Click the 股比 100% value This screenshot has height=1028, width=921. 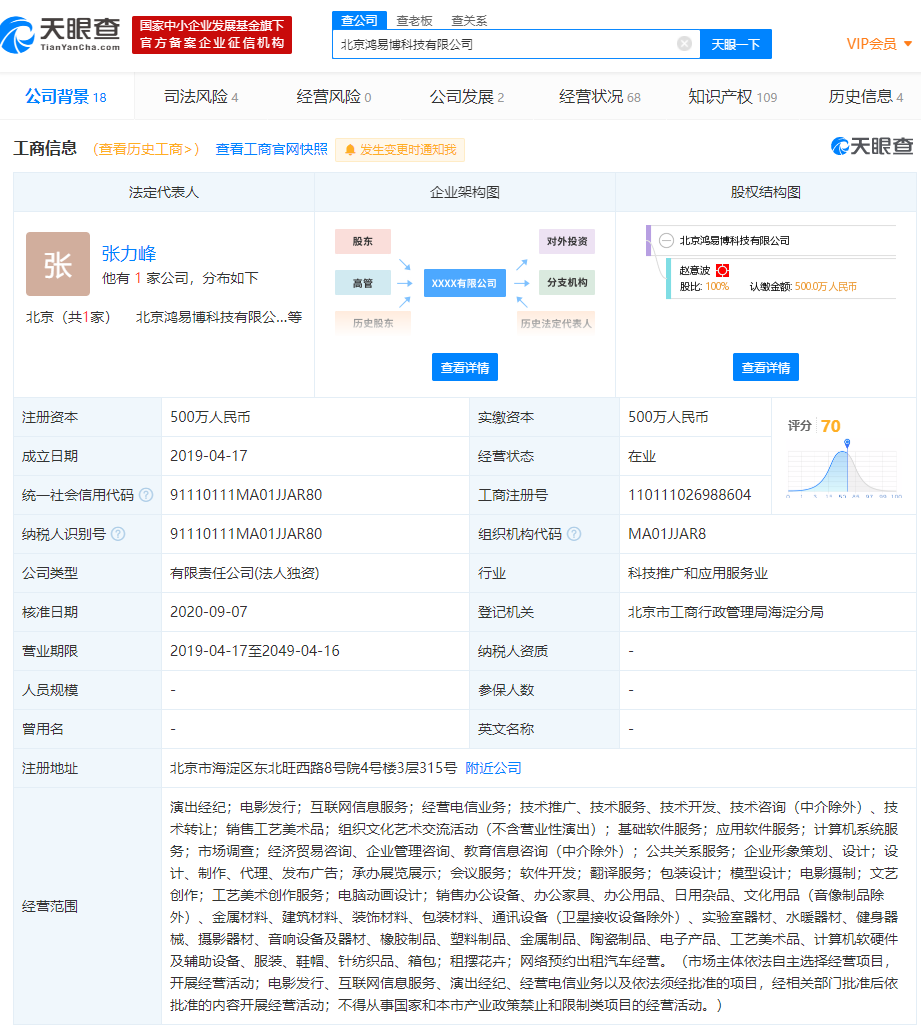click(x=717, y=287)
